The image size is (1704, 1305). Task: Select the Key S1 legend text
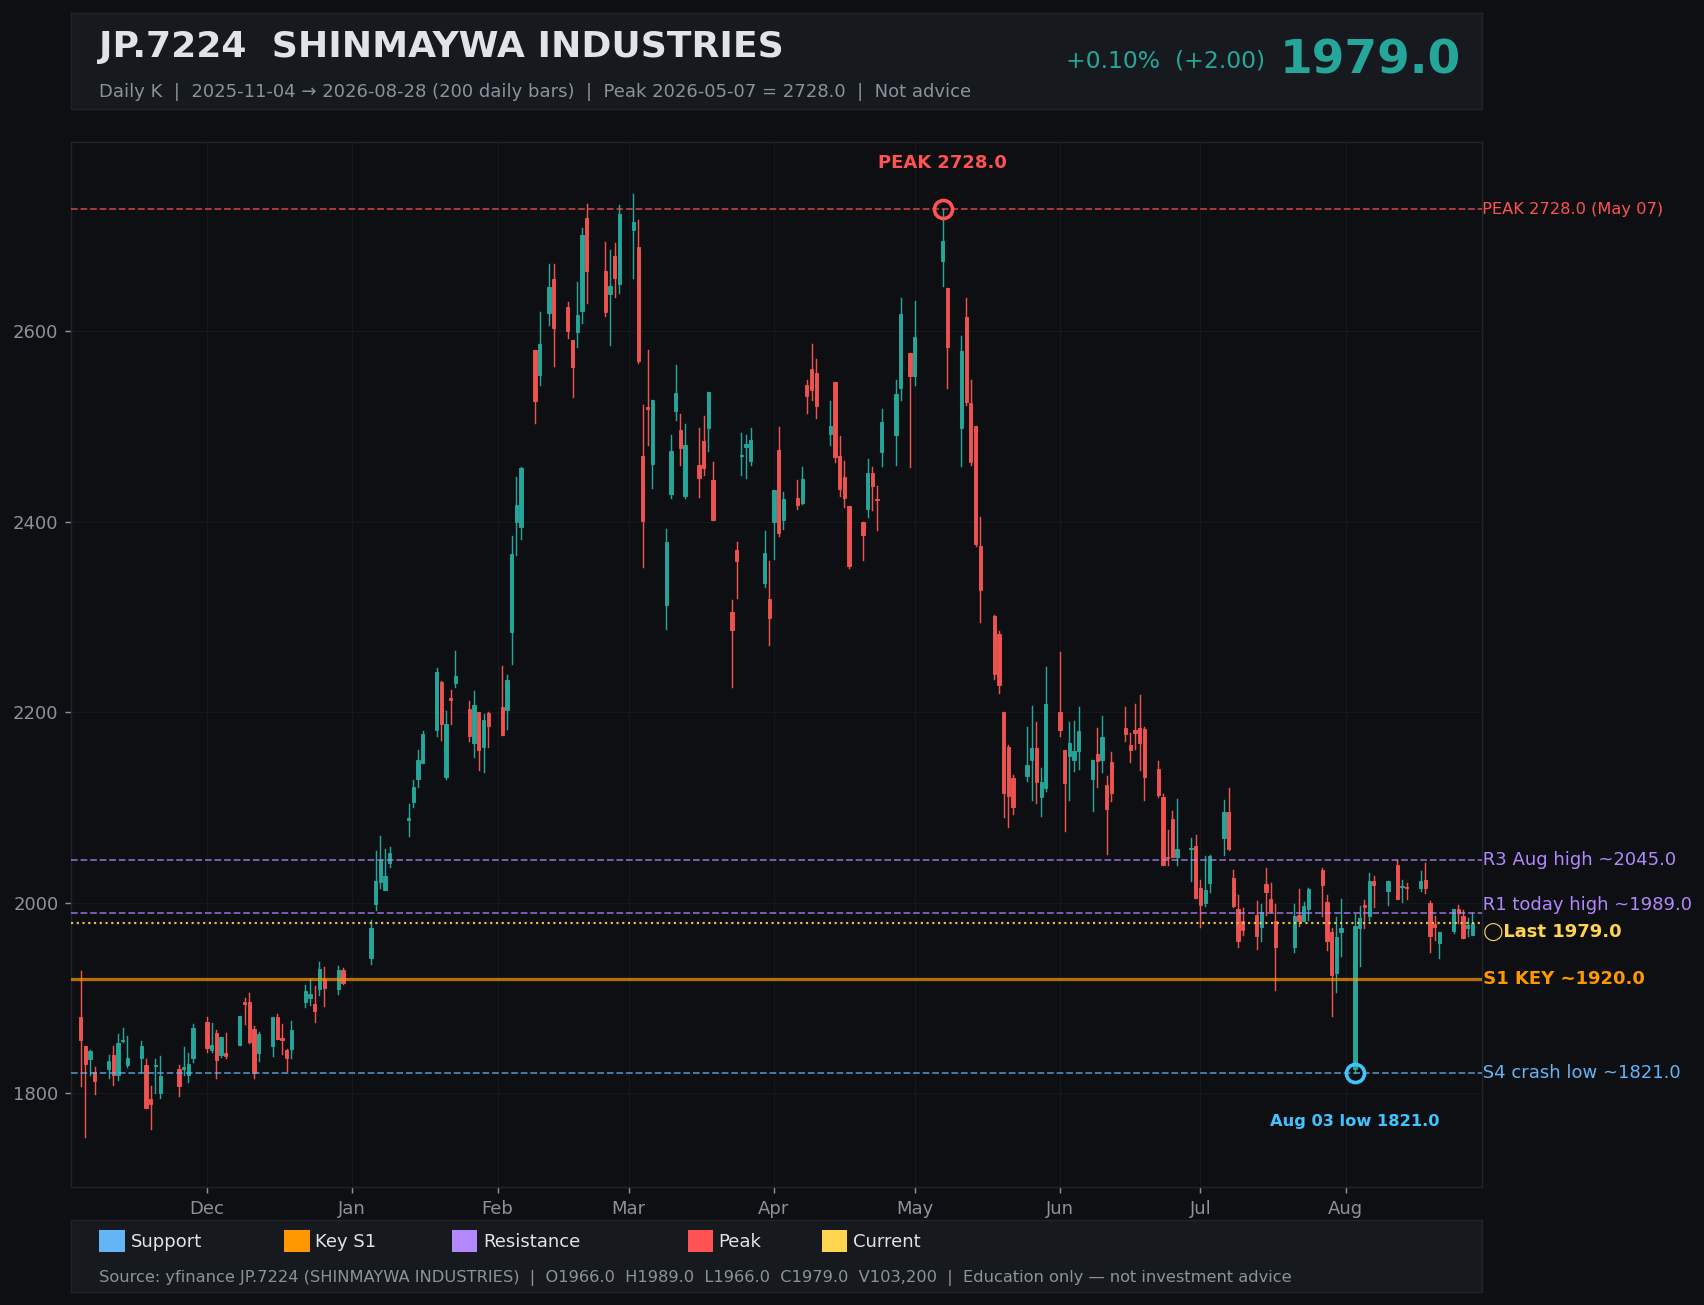[x=345, y=1241]
